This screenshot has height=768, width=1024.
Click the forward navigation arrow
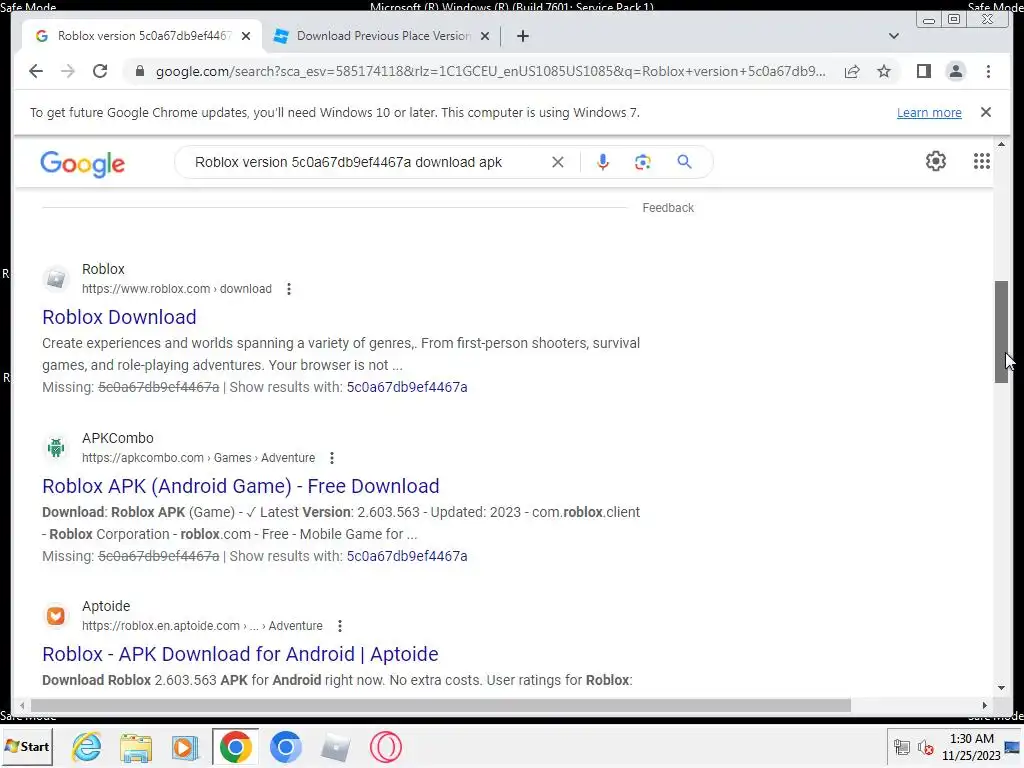[68, 71]
